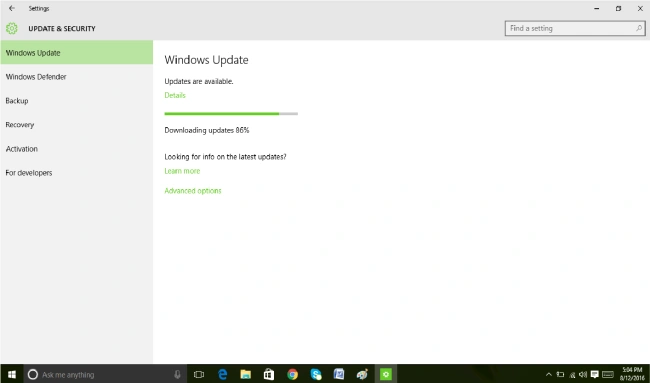
Task: Click the 'Updates are available.' text
Action: 199,81
